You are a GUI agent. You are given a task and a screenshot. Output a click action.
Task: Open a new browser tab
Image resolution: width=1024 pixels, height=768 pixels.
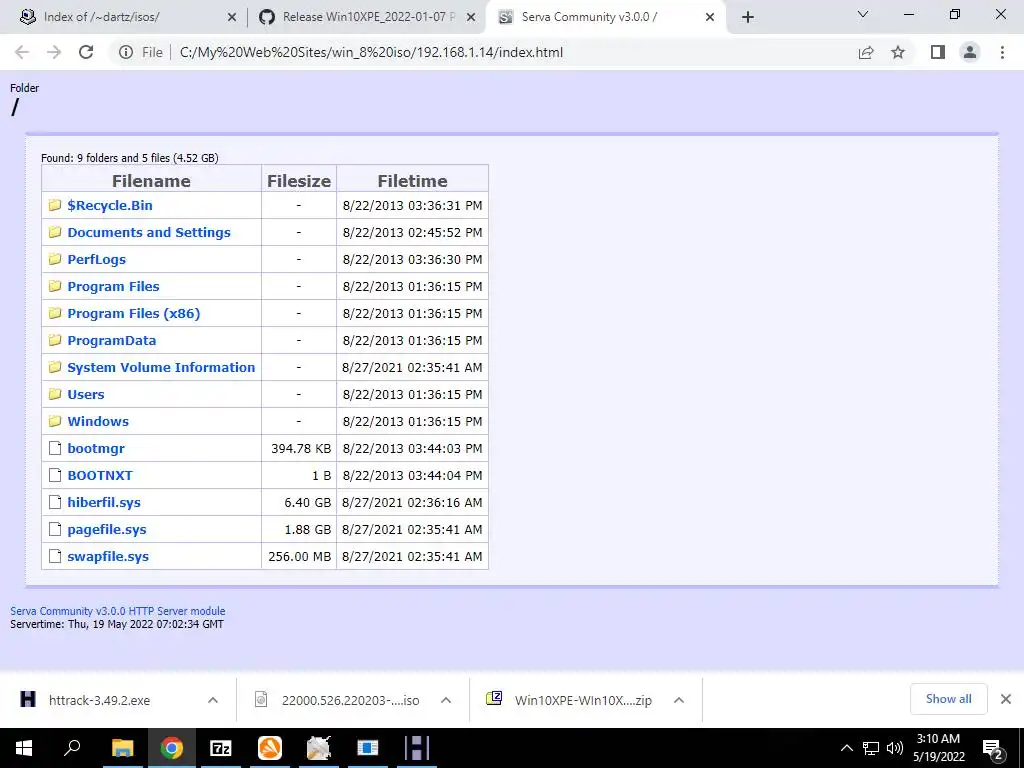click(x=748, y=17)
